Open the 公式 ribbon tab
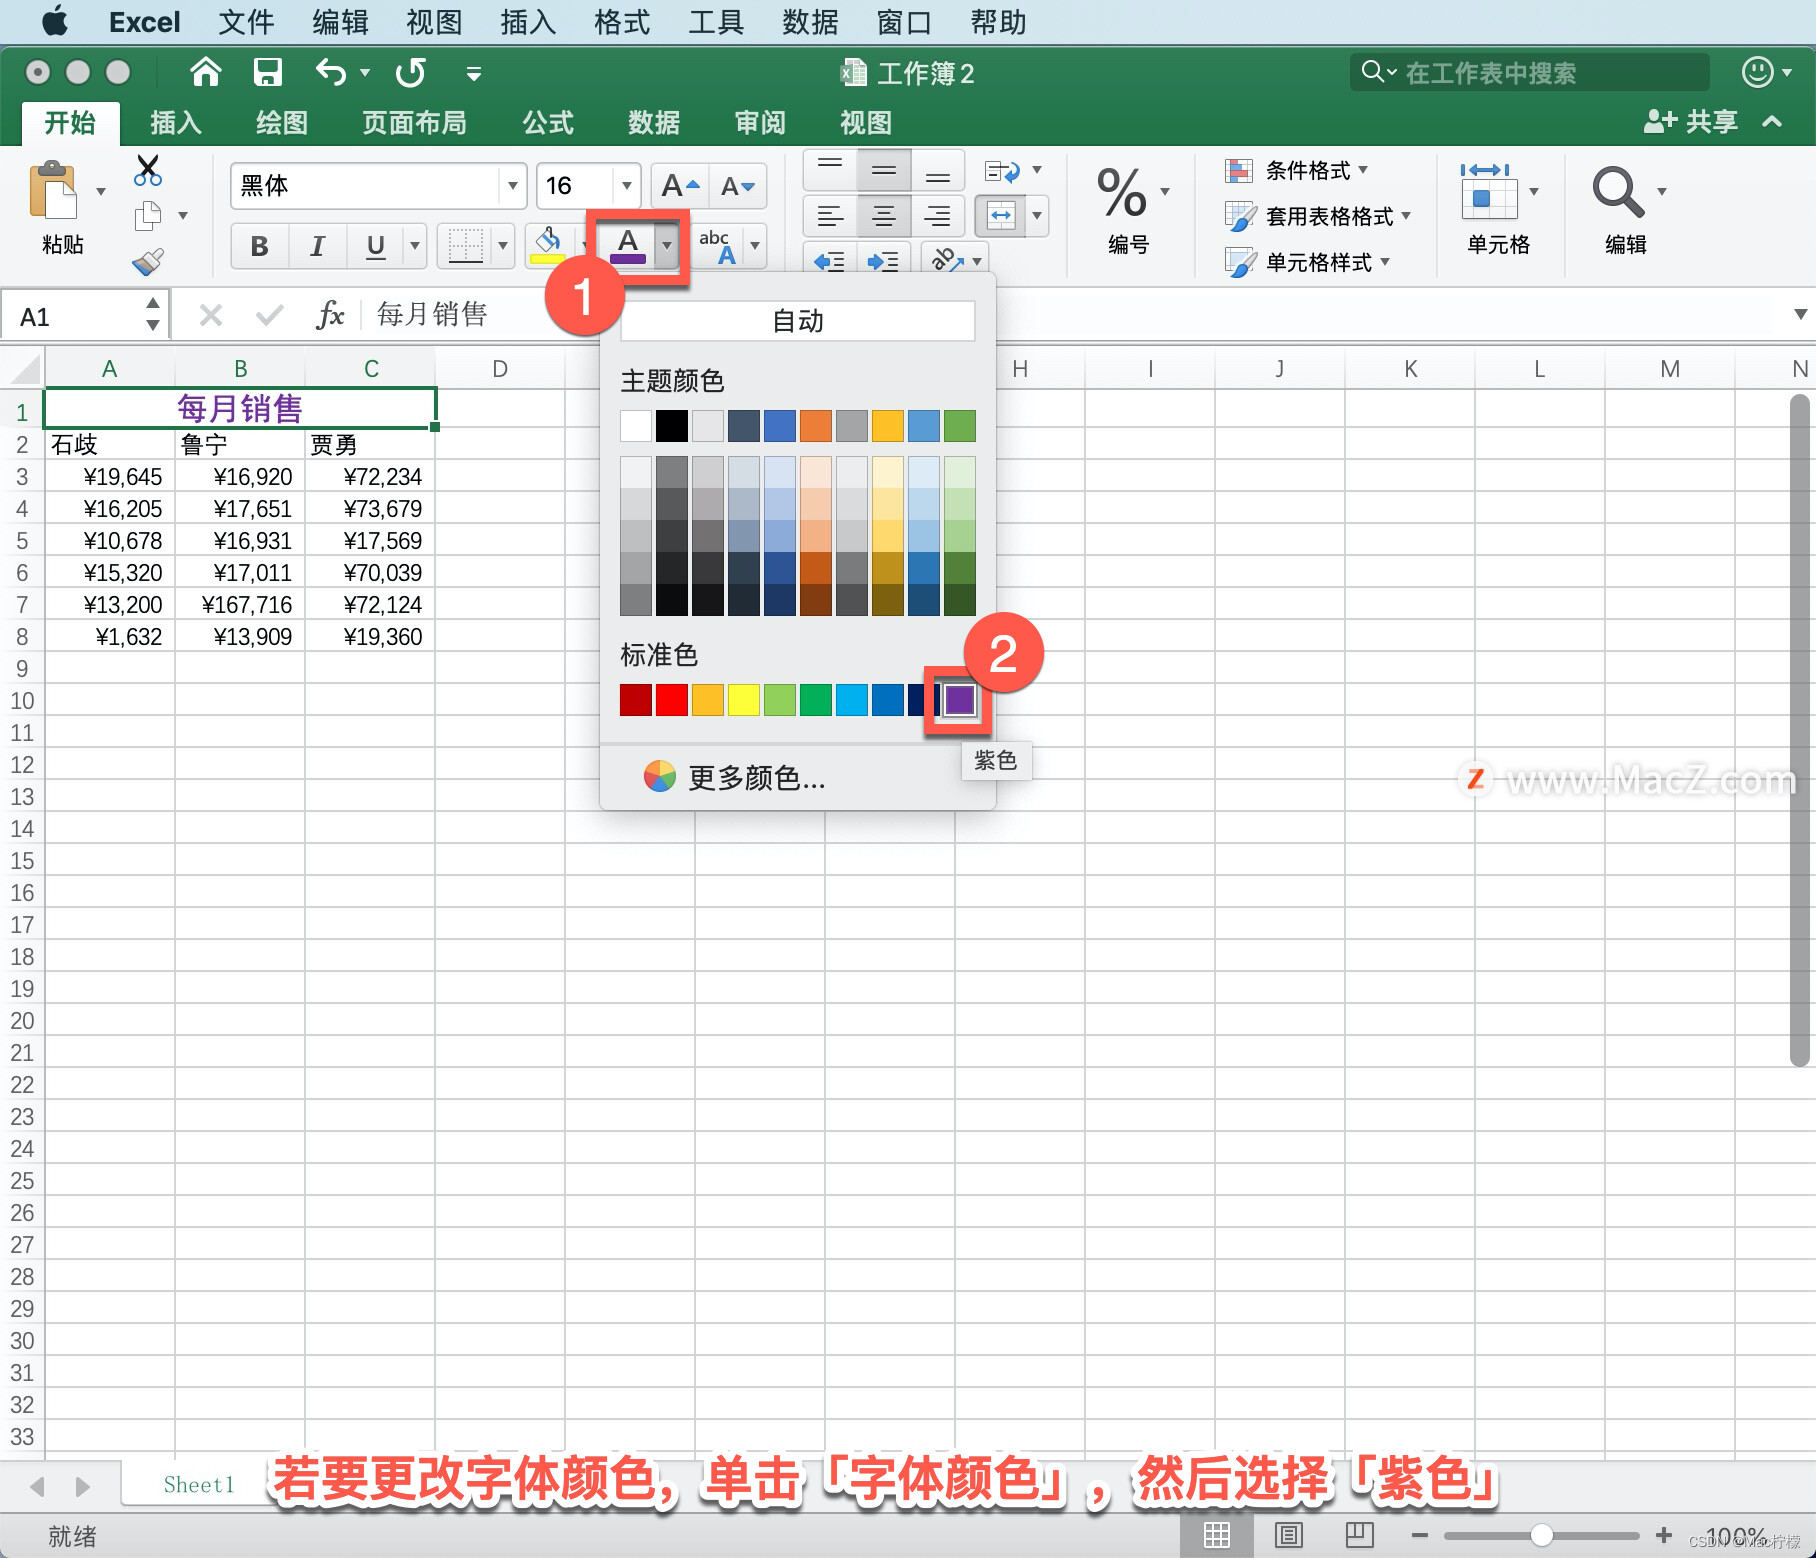The width and height of the screenshot is (1816, 1558). click(x=548, y=122)
